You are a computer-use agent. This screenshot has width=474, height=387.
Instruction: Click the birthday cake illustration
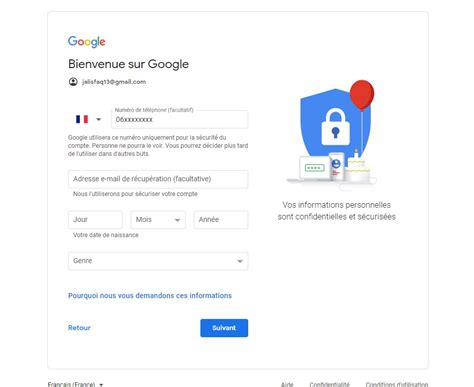pos(357,169)
